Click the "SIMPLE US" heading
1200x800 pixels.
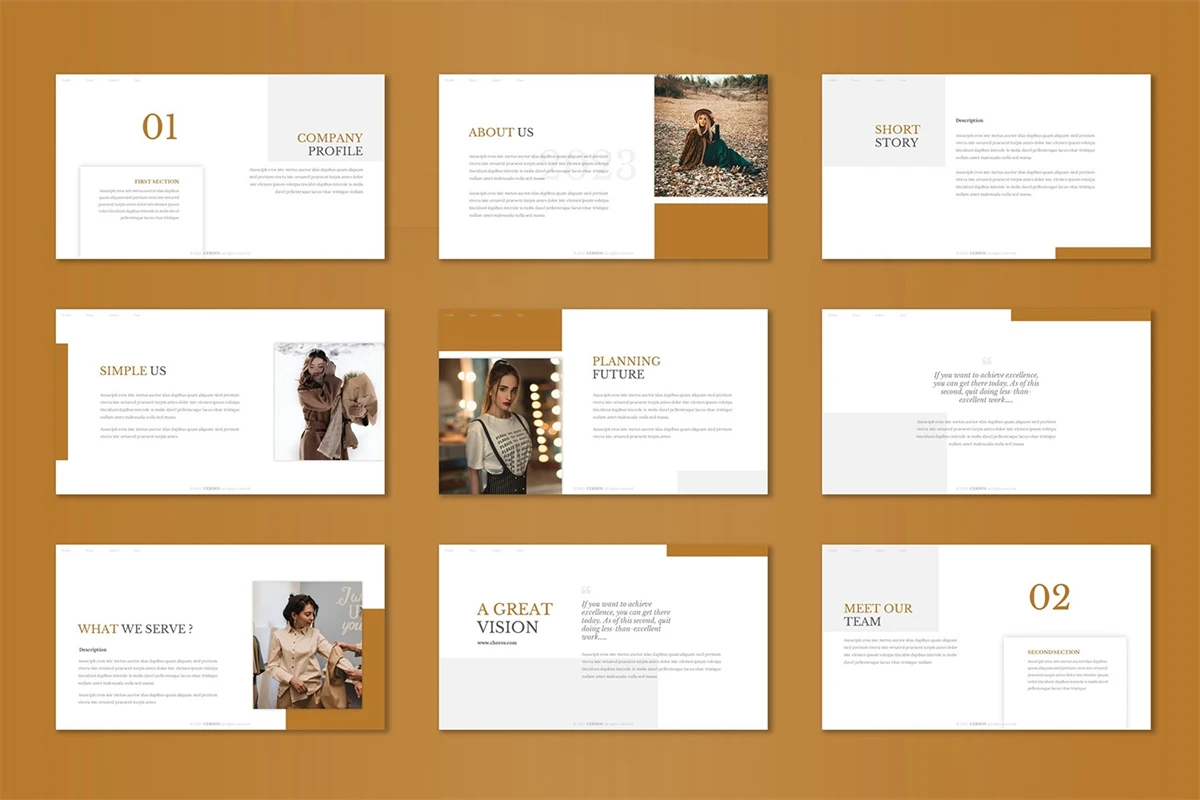pos(133,371)
